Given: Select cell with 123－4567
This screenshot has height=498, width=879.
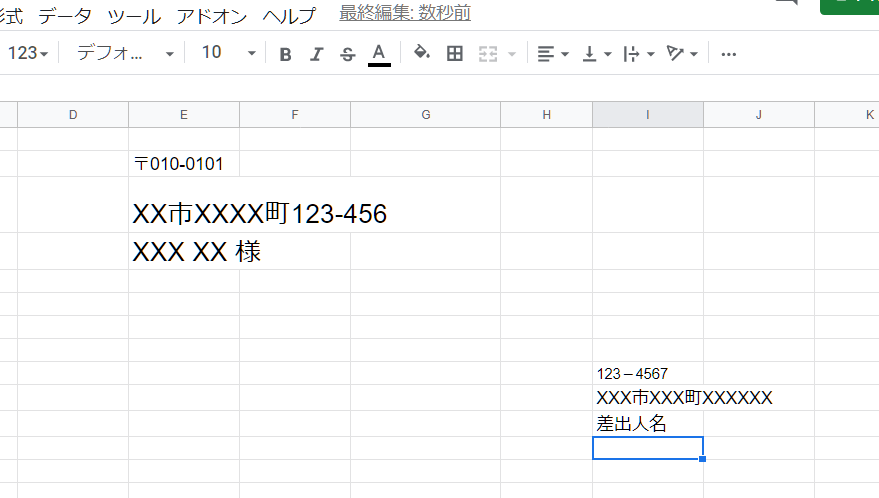Looking at the screenshot, I should 648,374.
